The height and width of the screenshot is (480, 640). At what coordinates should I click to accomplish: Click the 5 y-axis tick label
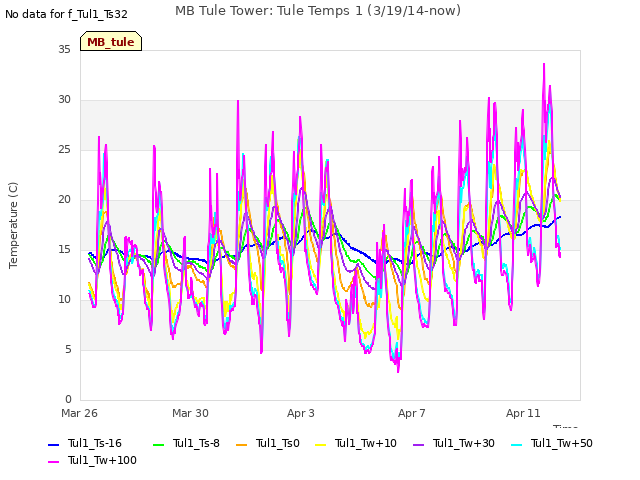pyautogui.click(x=68, y=349)
